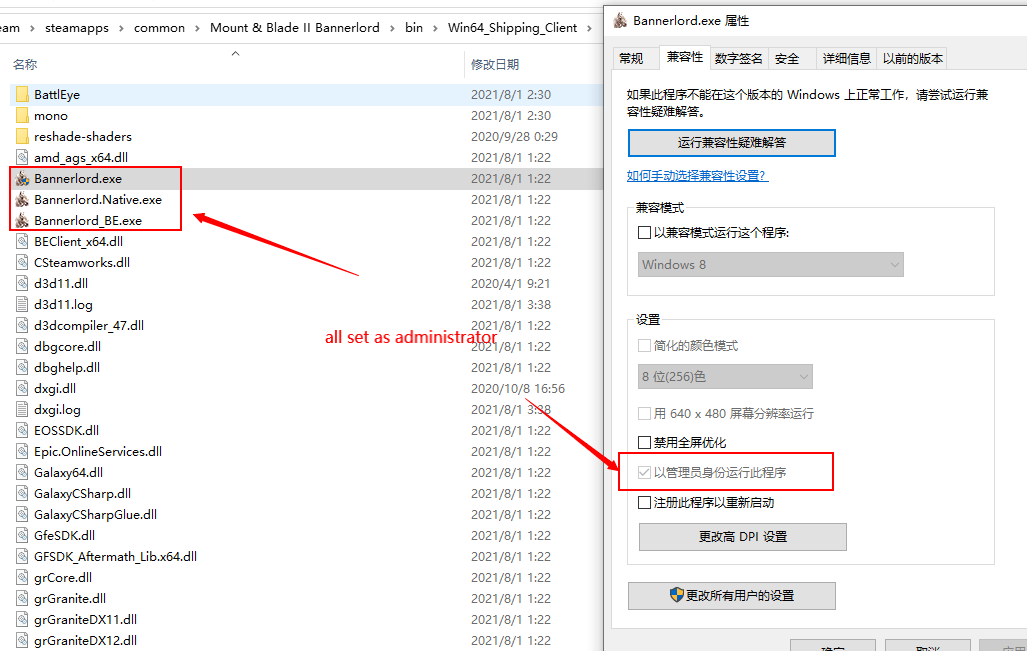
Task: Click the amd_ags_x64.dll file icon
Action: point(22,157)
